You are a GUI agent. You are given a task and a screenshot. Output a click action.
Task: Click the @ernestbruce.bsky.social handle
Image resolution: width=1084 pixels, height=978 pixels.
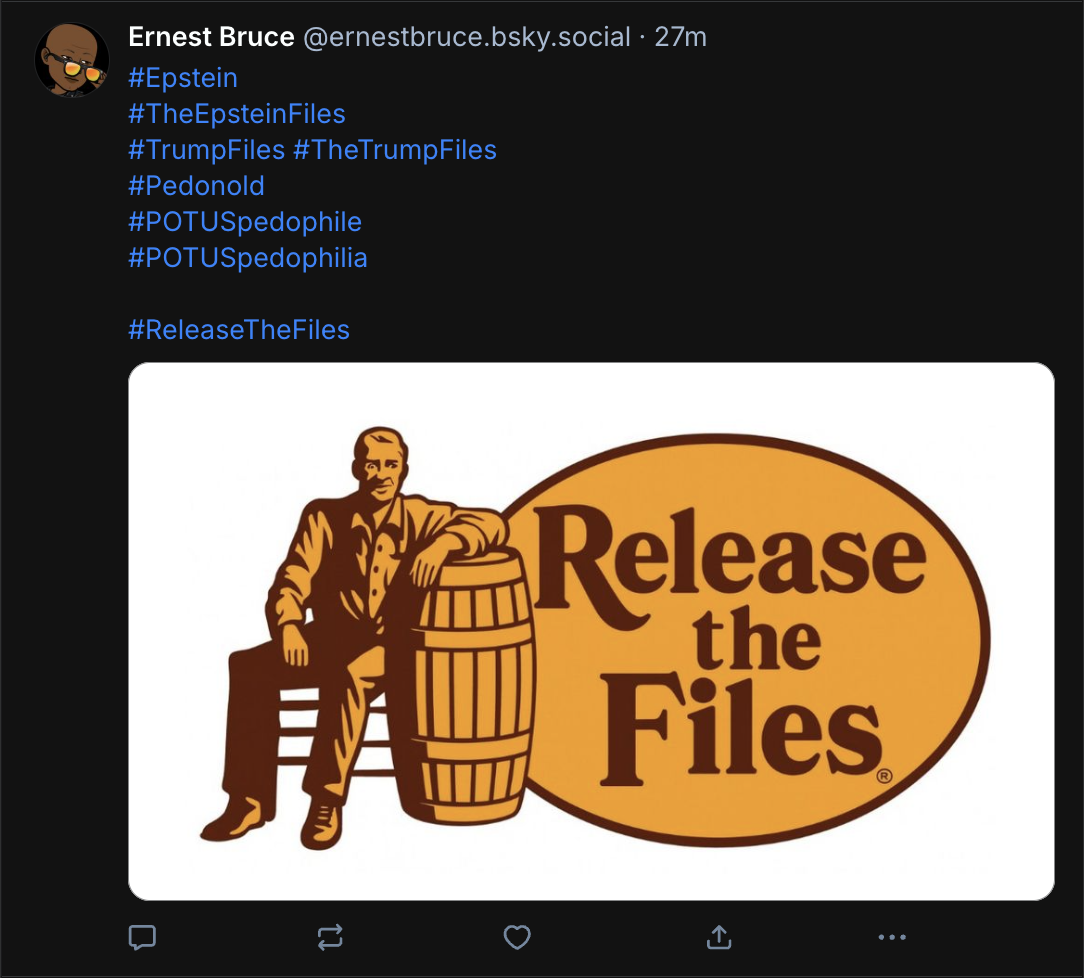[x=466, y=37]
